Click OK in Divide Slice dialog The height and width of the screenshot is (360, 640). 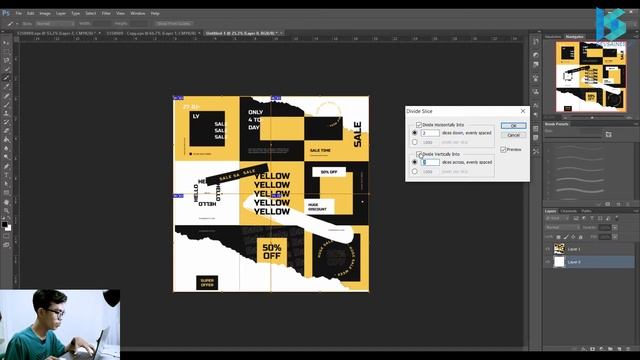pos(513,126)
